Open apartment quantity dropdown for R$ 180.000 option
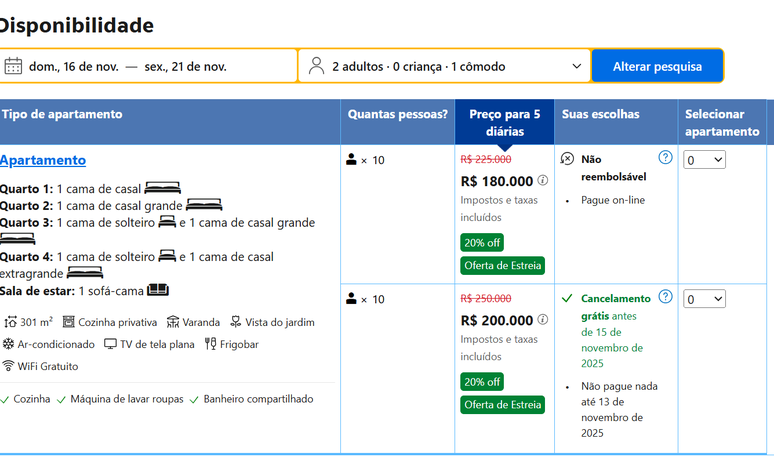 pos(704,160)
